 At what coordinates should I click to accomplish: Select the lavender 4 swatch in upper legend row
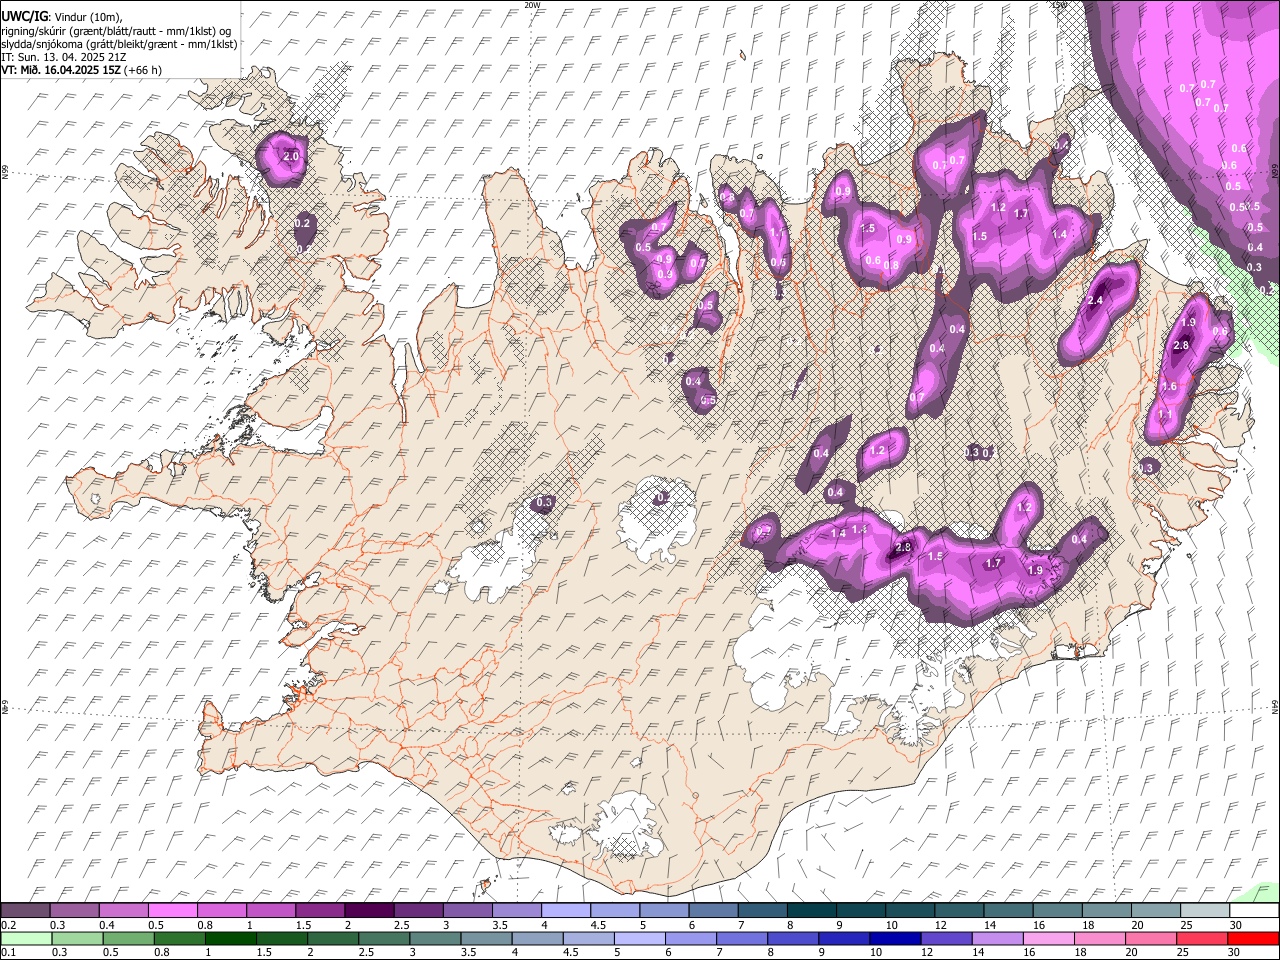click(566, 911)
